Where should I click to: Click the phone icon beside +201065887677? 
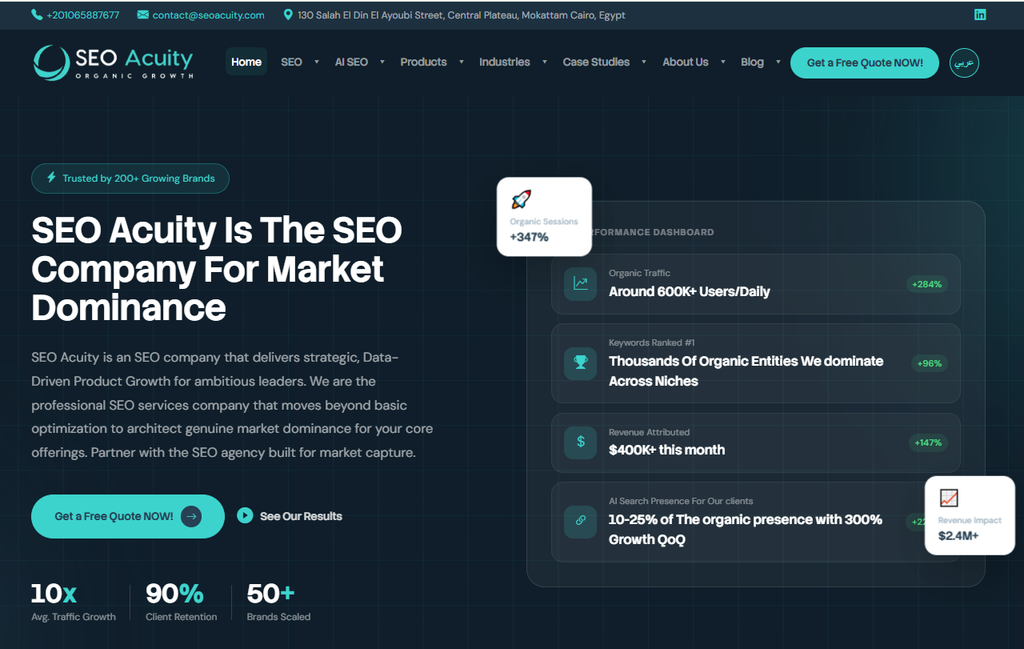[37, 15]
